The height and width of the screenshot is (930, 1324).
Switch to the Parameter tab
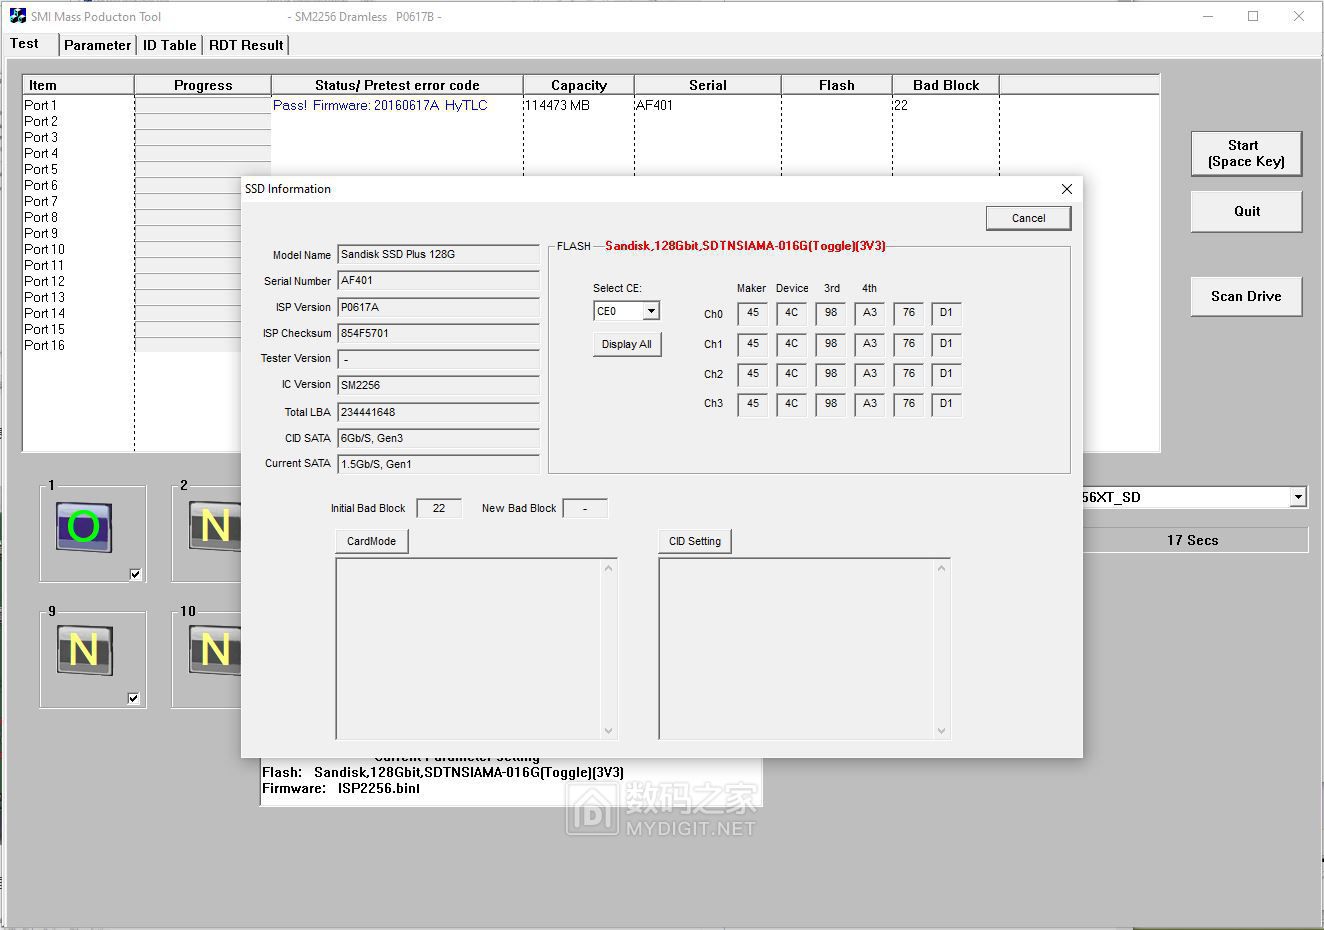tap(97, 45)
